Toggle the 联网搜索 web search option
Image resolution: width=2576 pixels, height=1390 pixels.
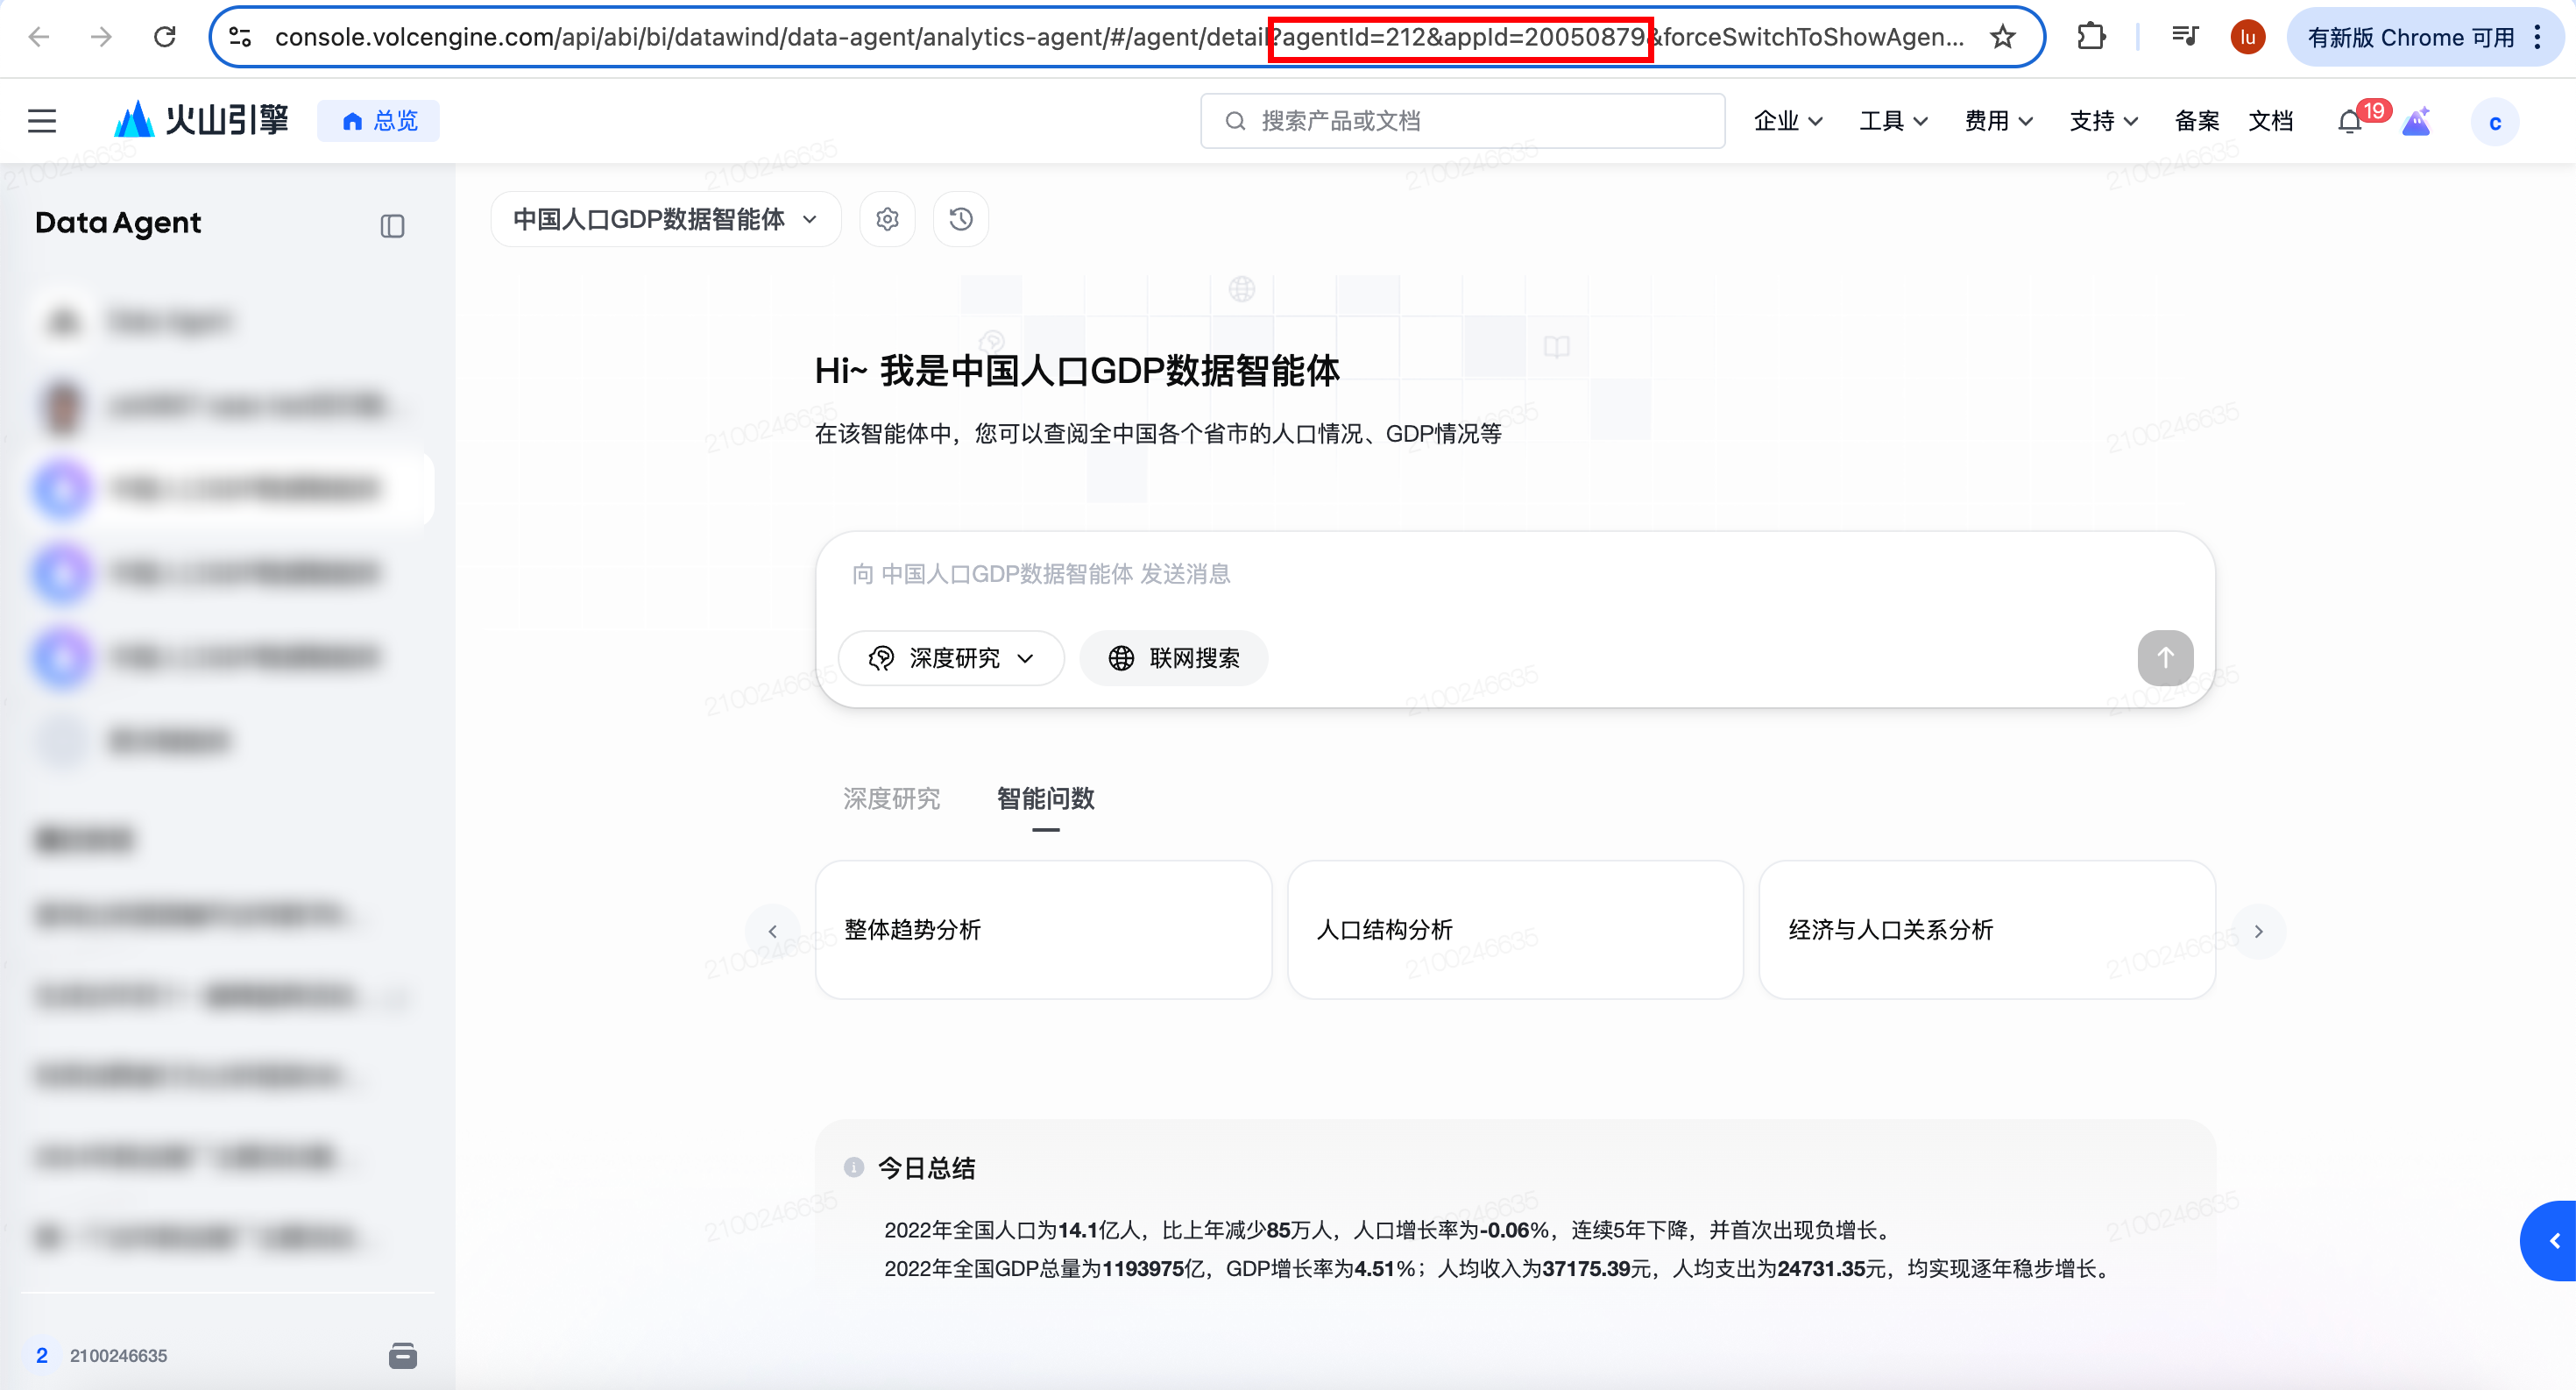click(1174, 658)
